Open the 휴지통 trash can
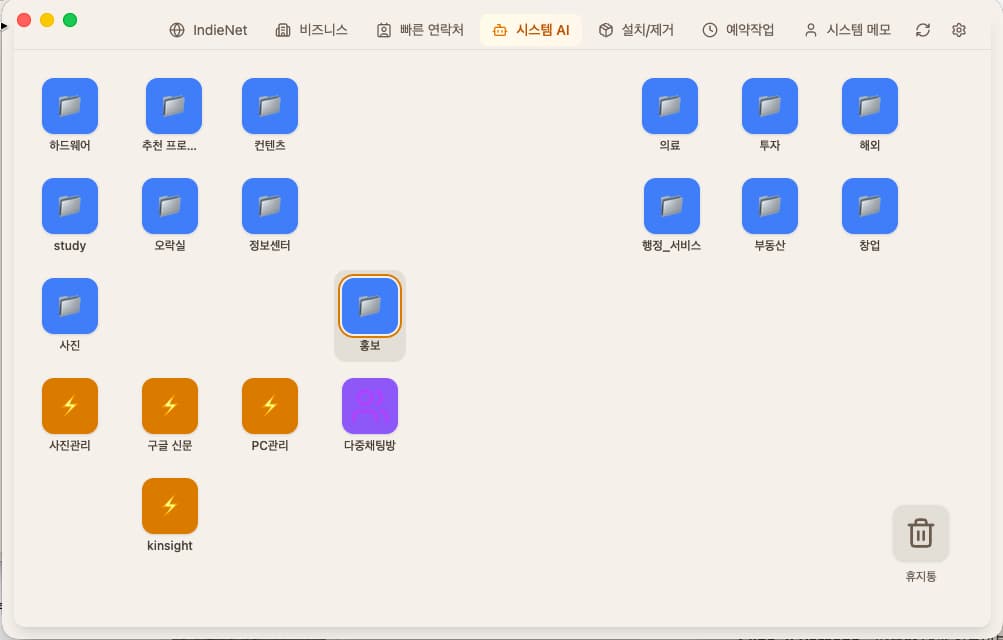 [x=919, y=533]
